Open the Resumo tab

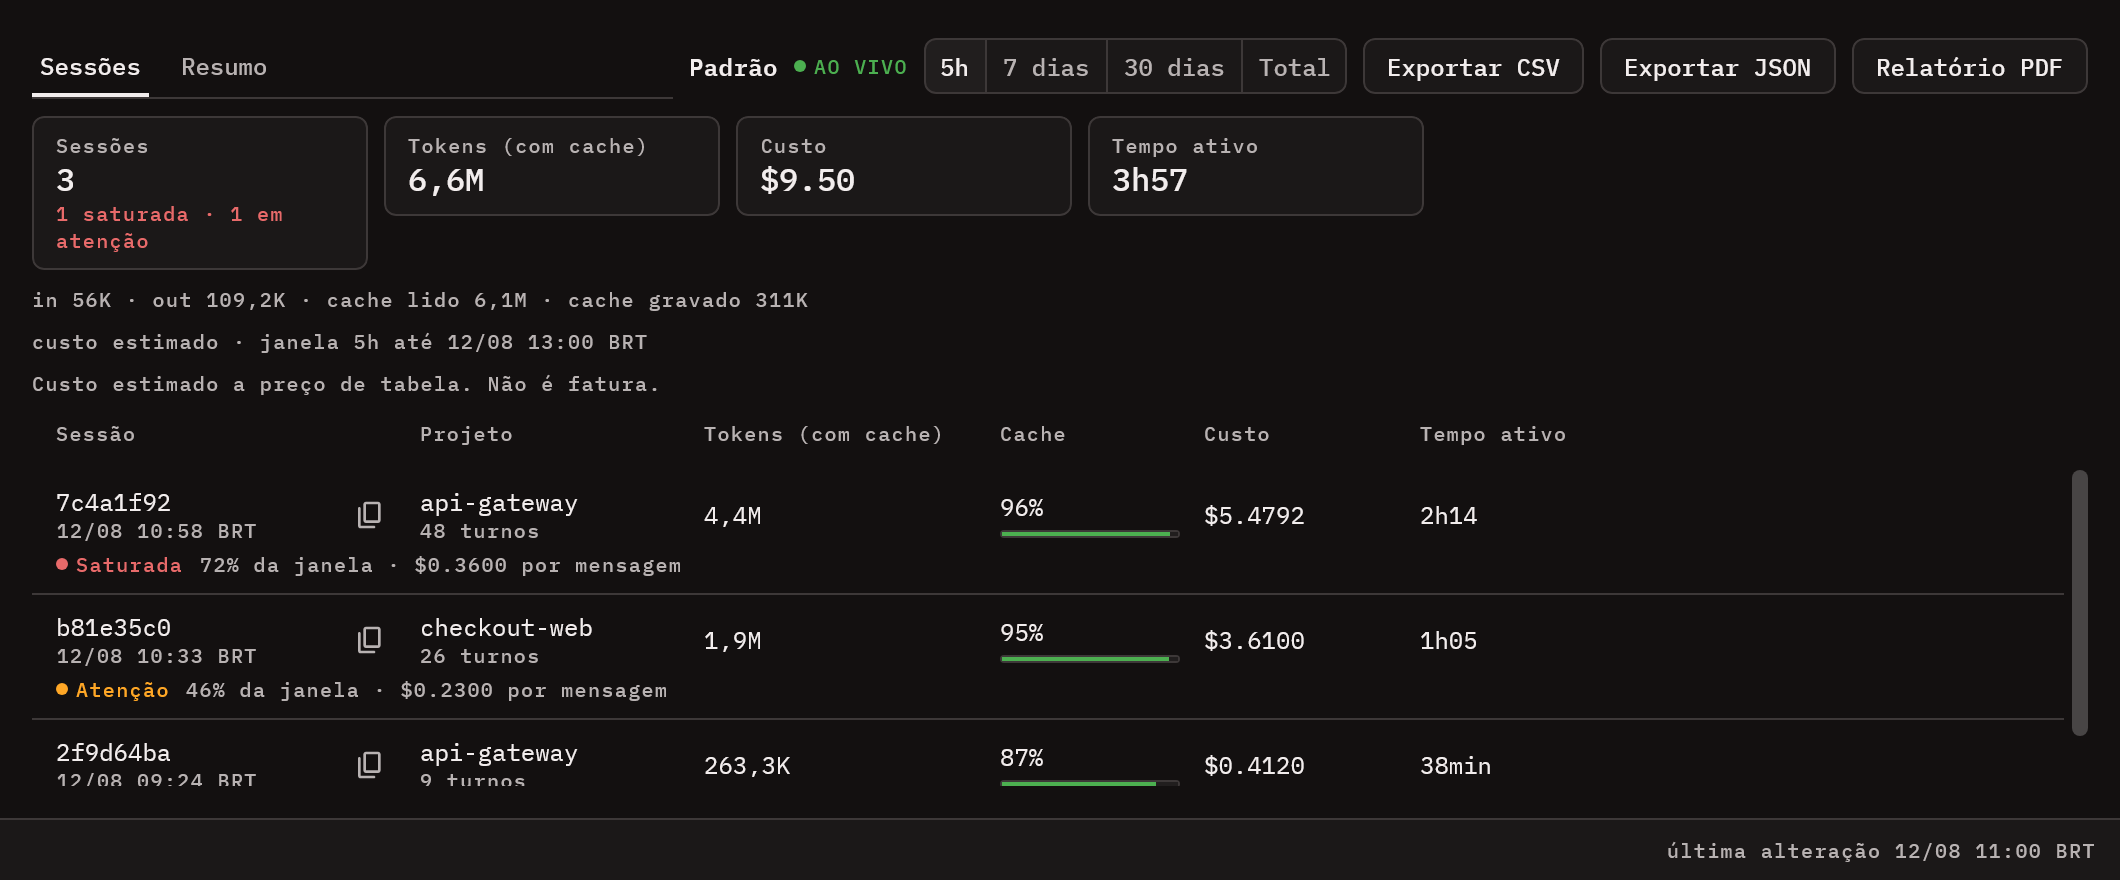click(224, 67)
